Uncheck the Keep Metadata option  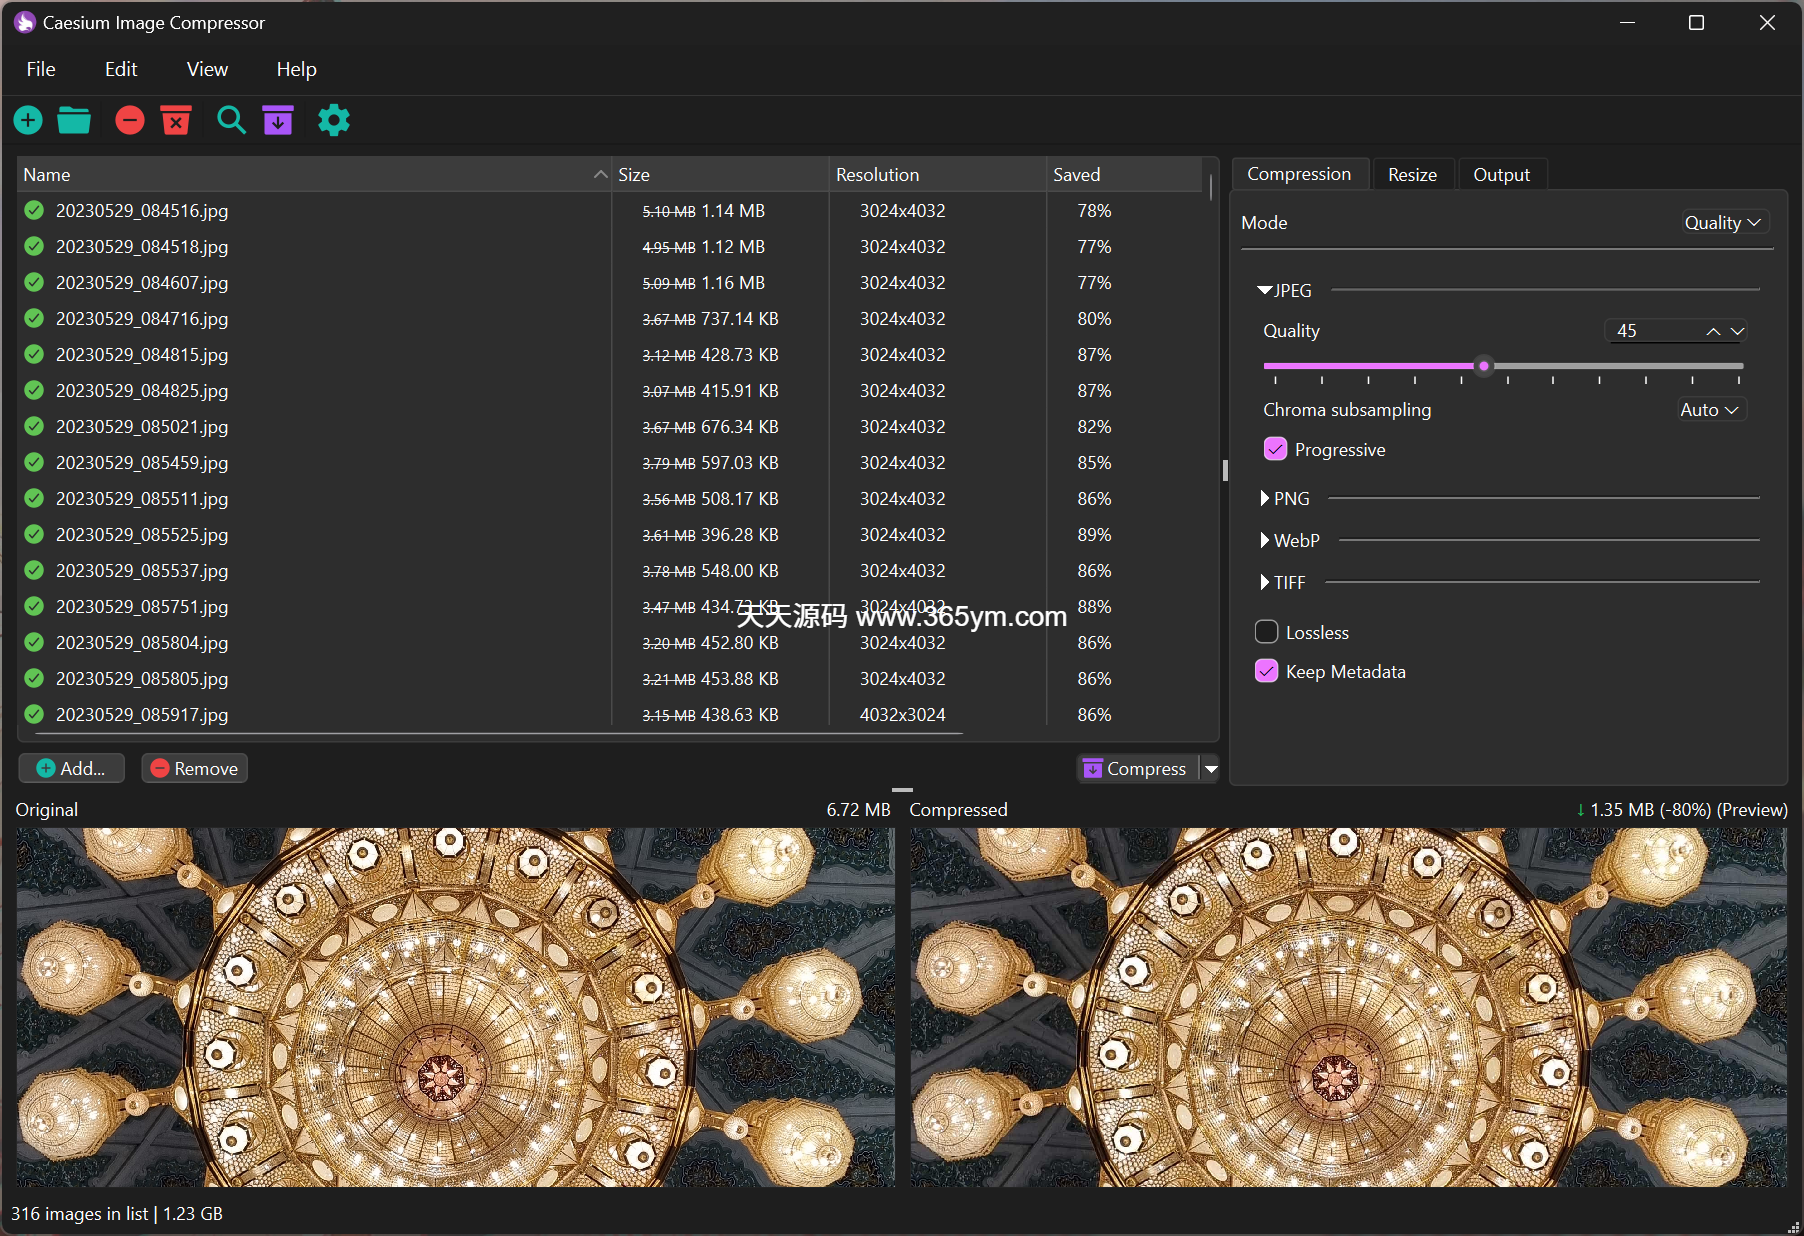click(x=1266, y=671)
